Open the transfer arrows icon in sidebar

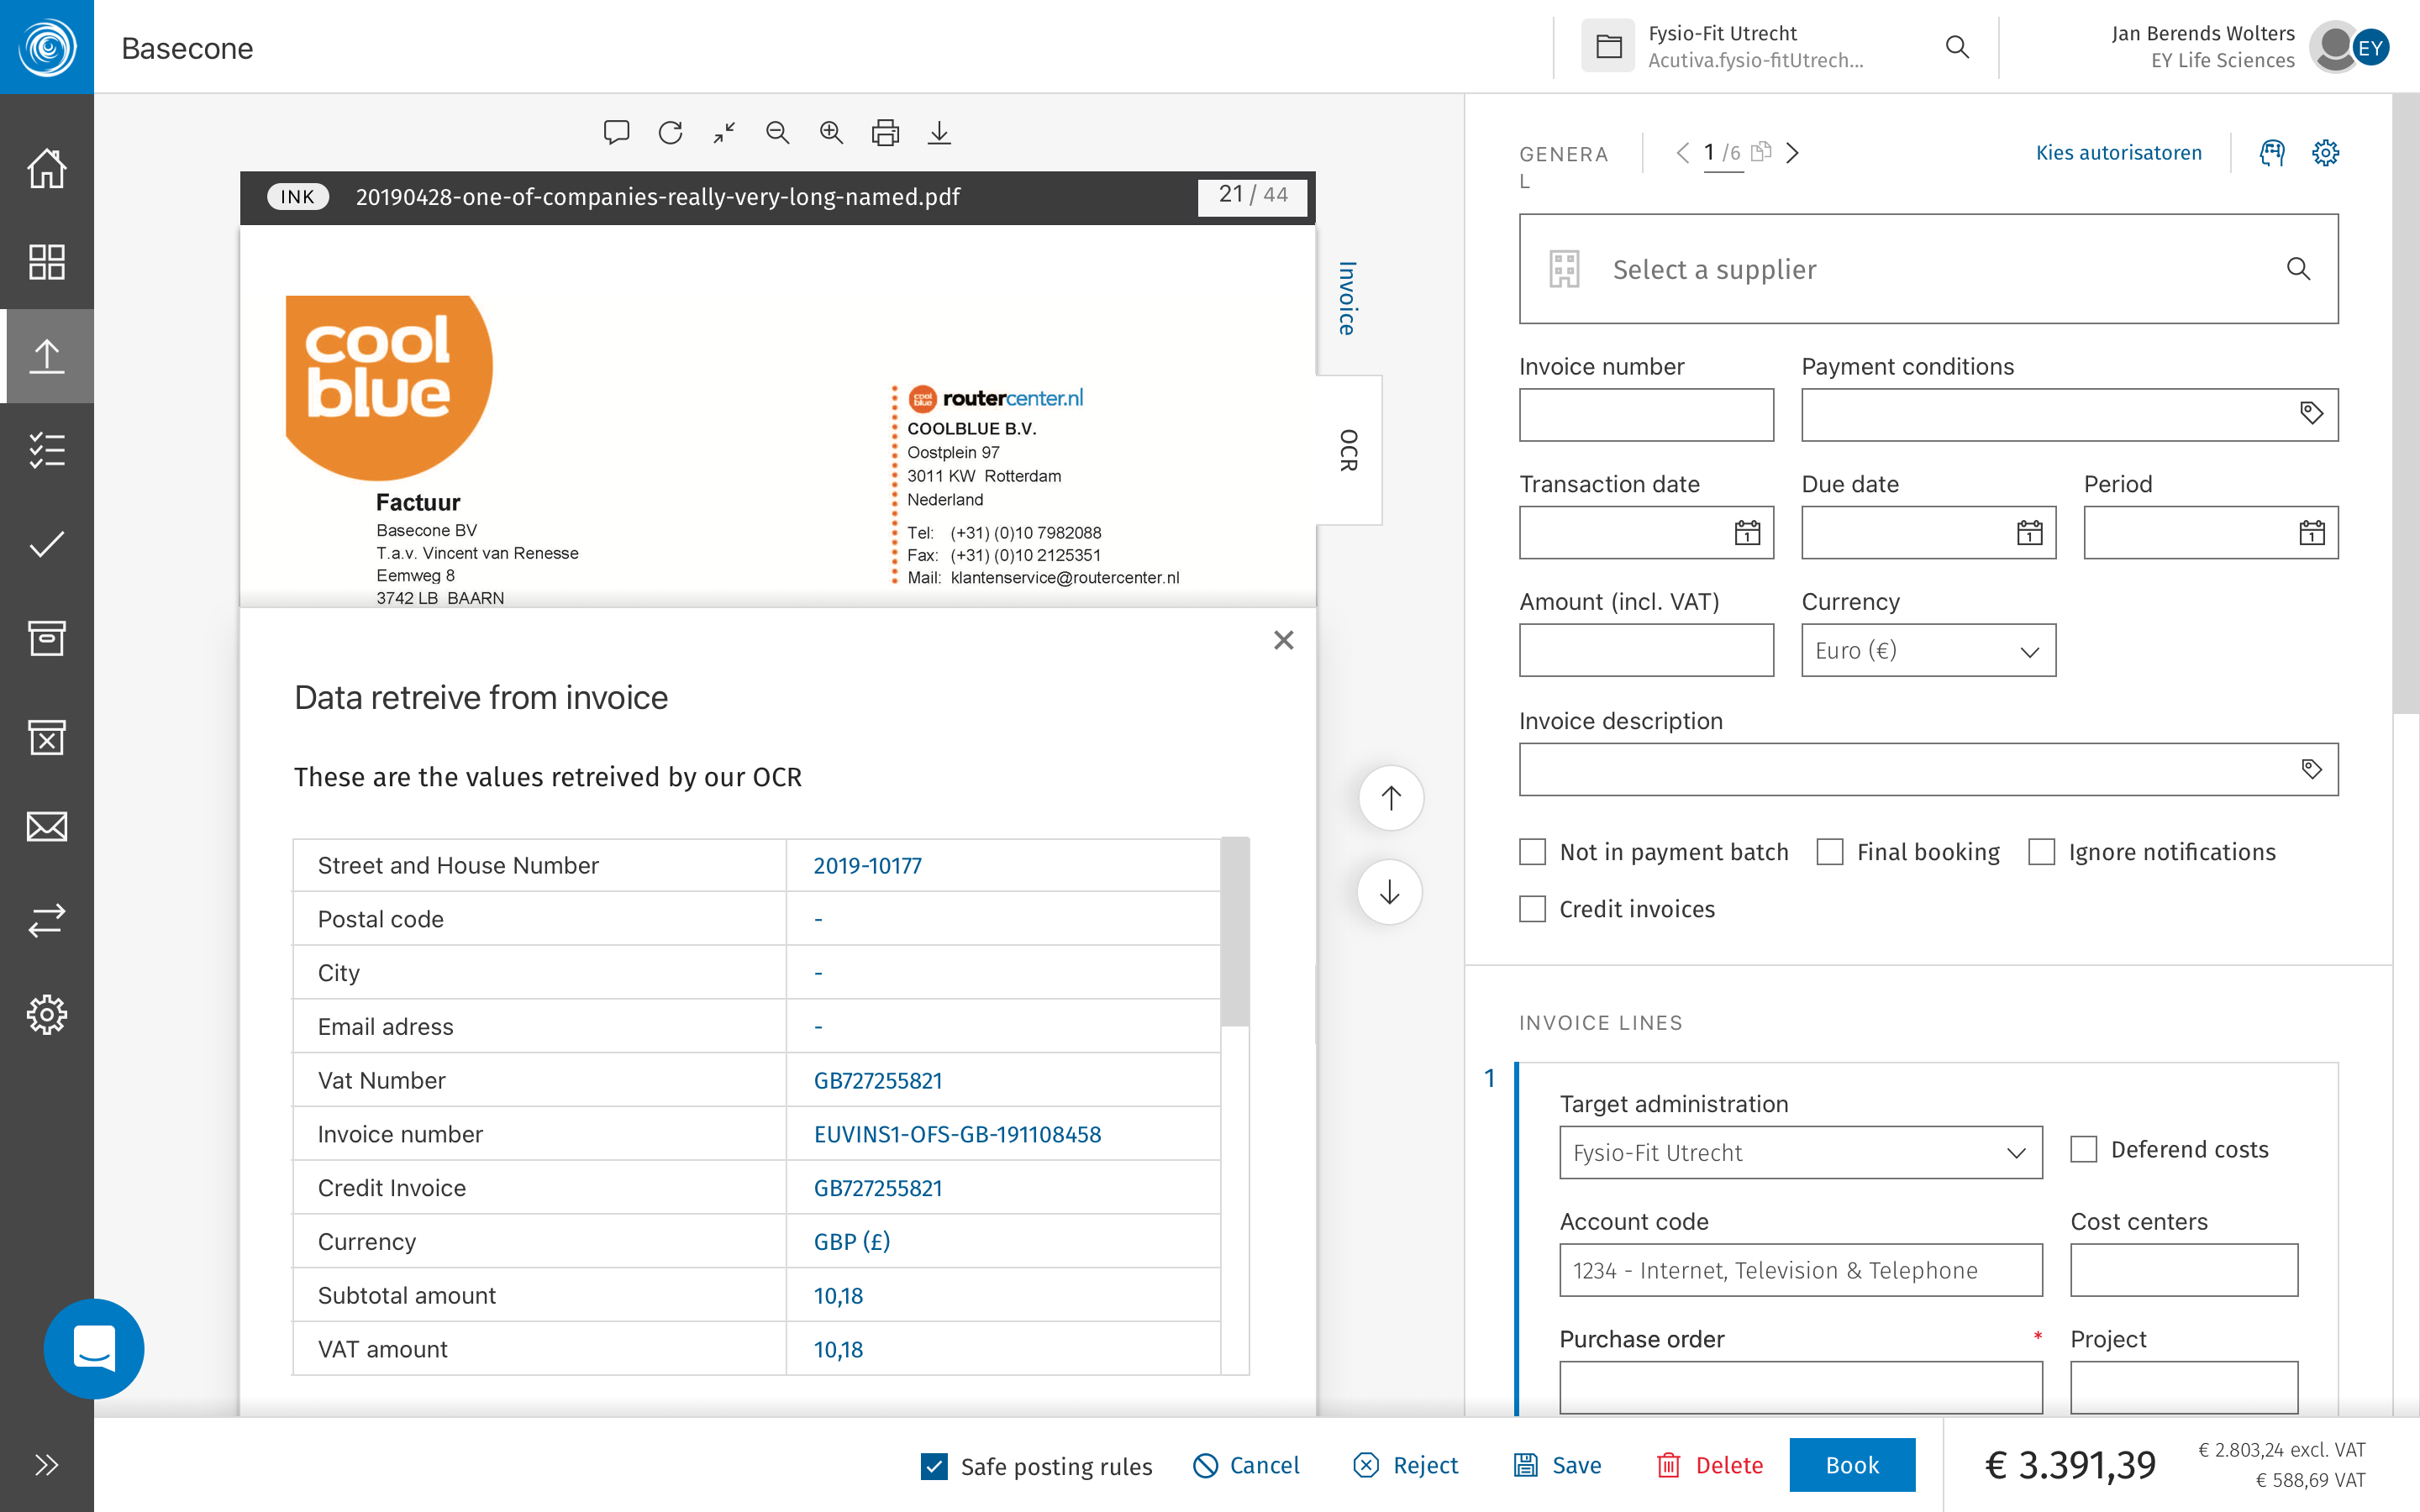point(47,920)
